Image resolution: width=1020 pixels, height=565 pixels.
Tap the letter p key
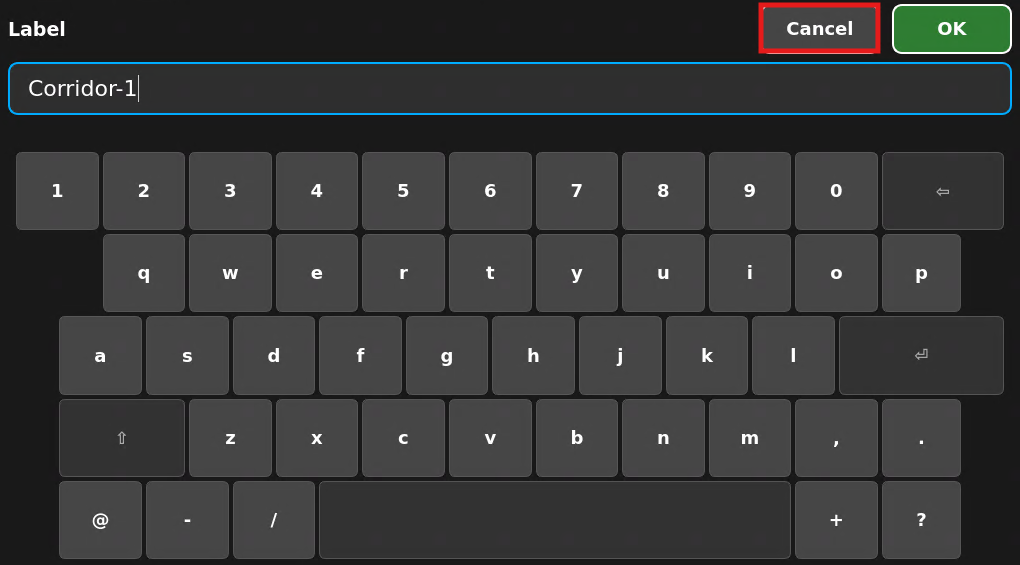[x=921, y=273]
